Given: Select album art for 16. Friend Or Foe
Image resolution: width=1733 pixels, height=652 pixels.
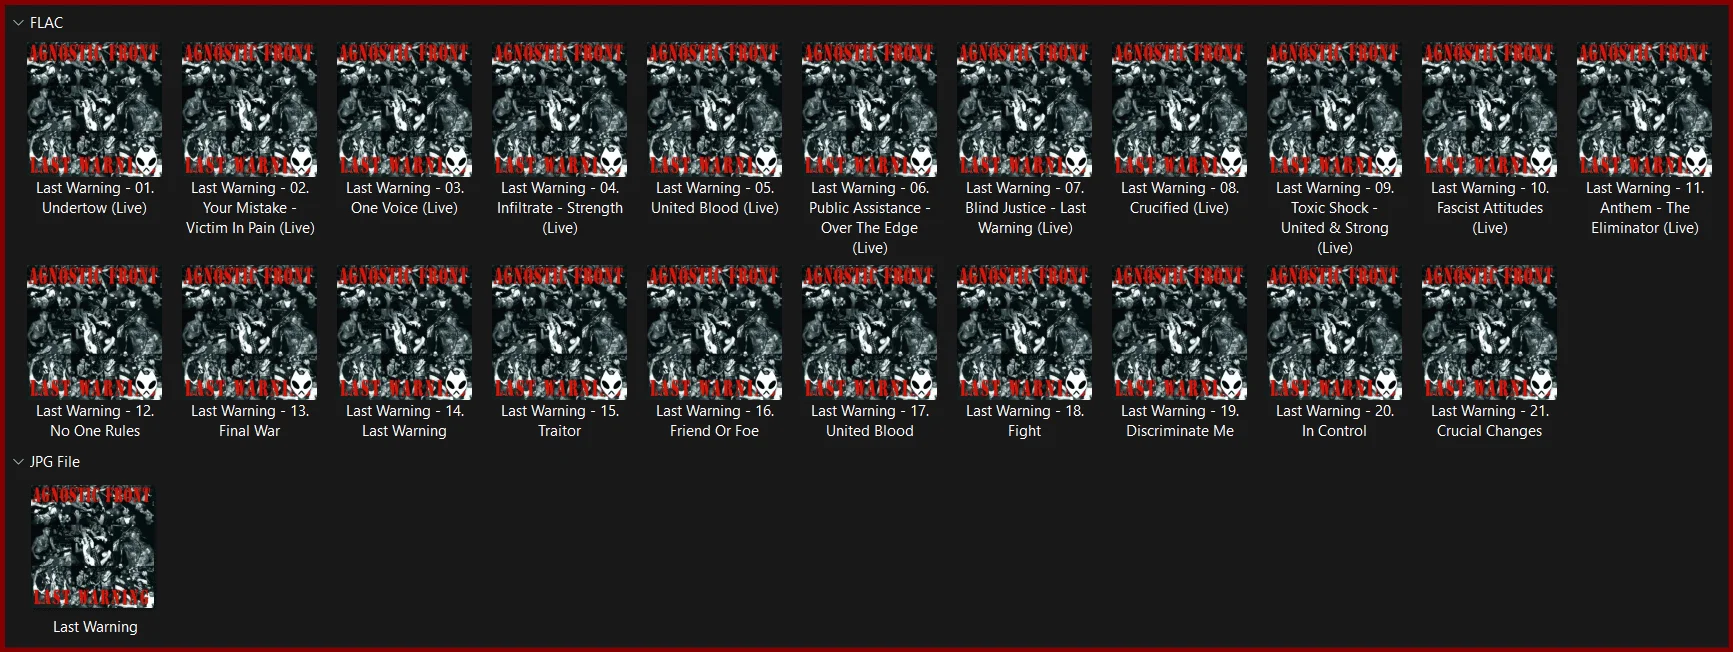Looking at the screenshot, I should (x=715, y=332).
